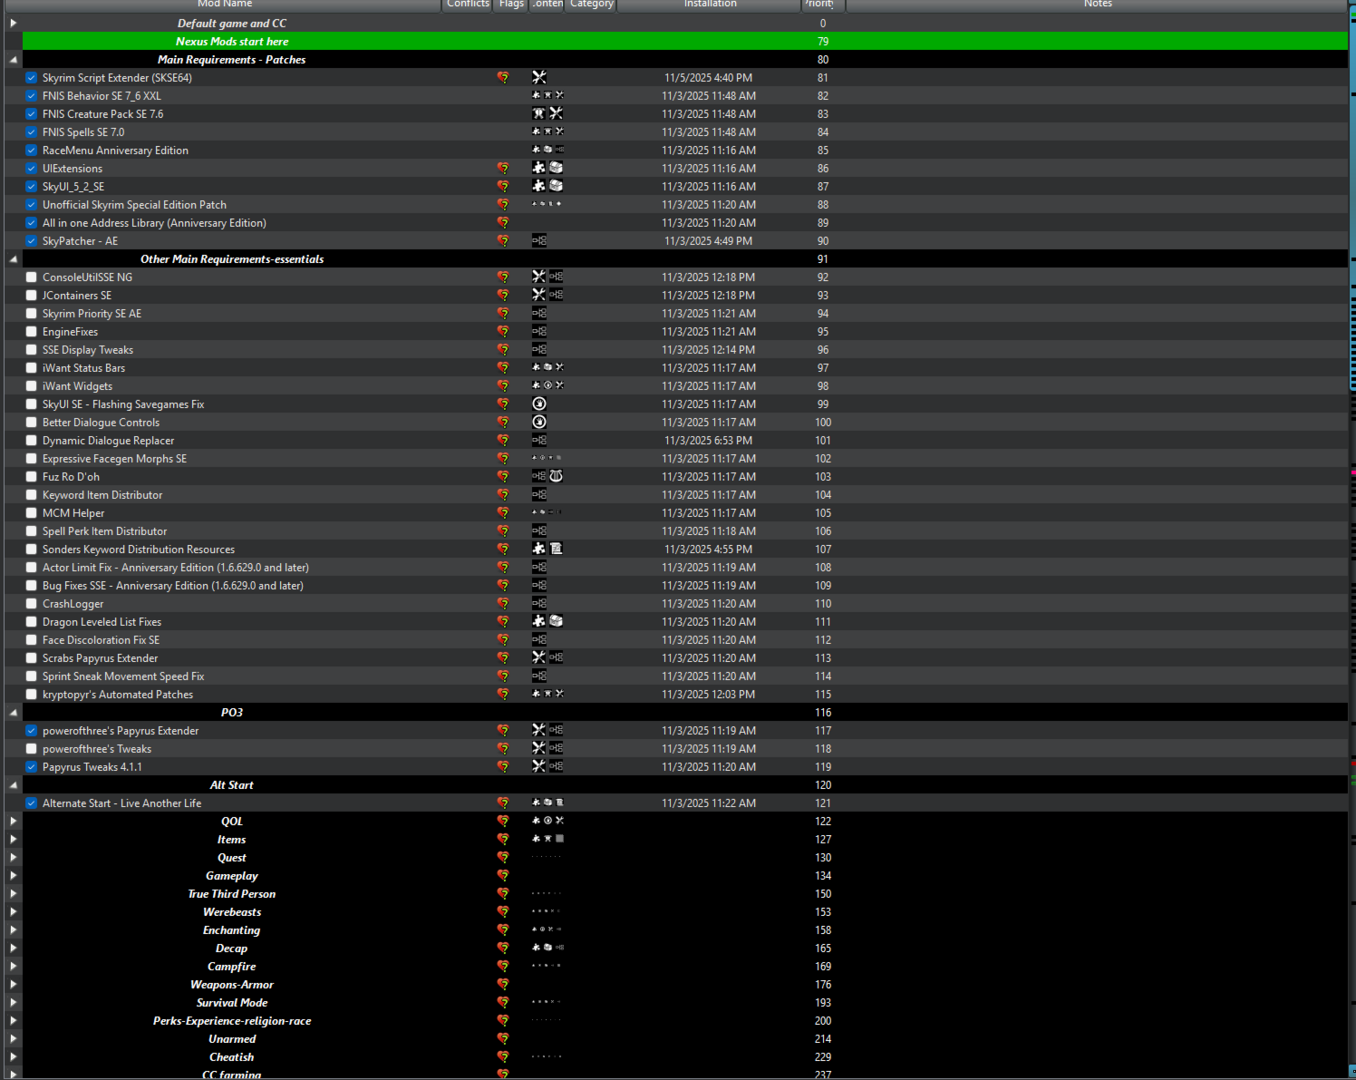Click the archive box icon in the UIExtensions row
The image size is (1356, 1080).
coord(556,168)
